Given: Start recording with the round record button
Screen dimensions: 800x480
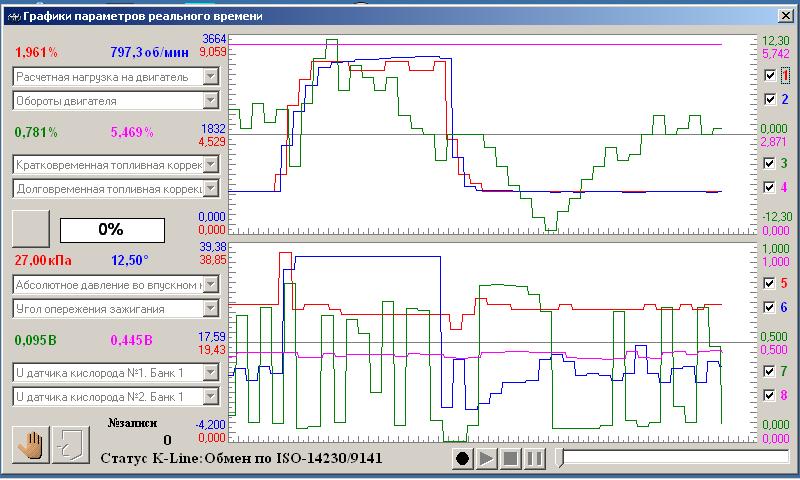Looking at the screenshot, I should 462,459.
